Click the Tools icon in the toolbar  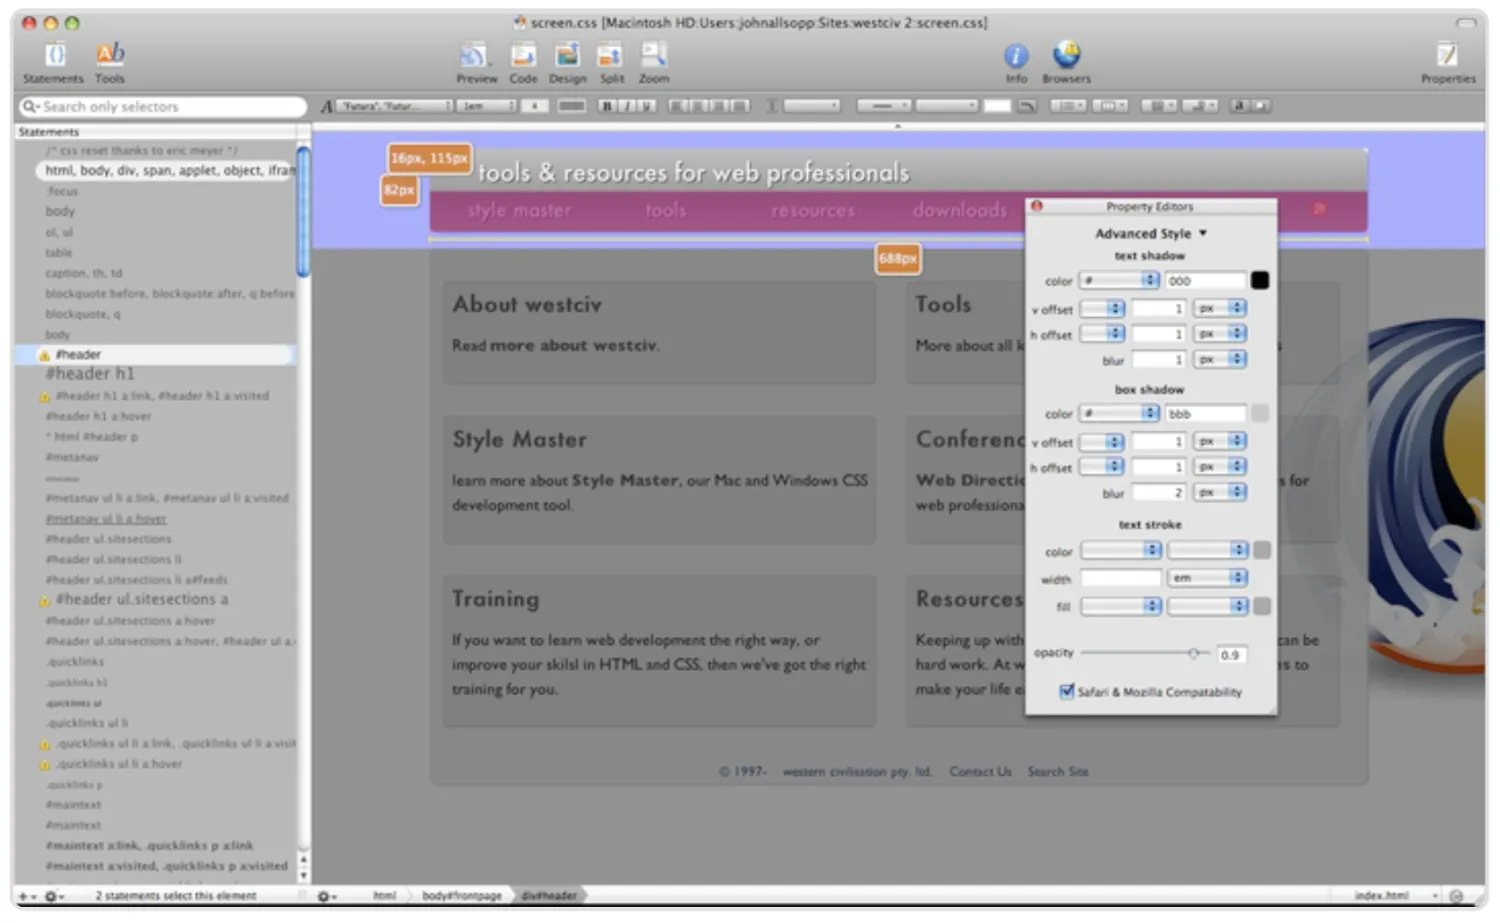tap(110, 56)
